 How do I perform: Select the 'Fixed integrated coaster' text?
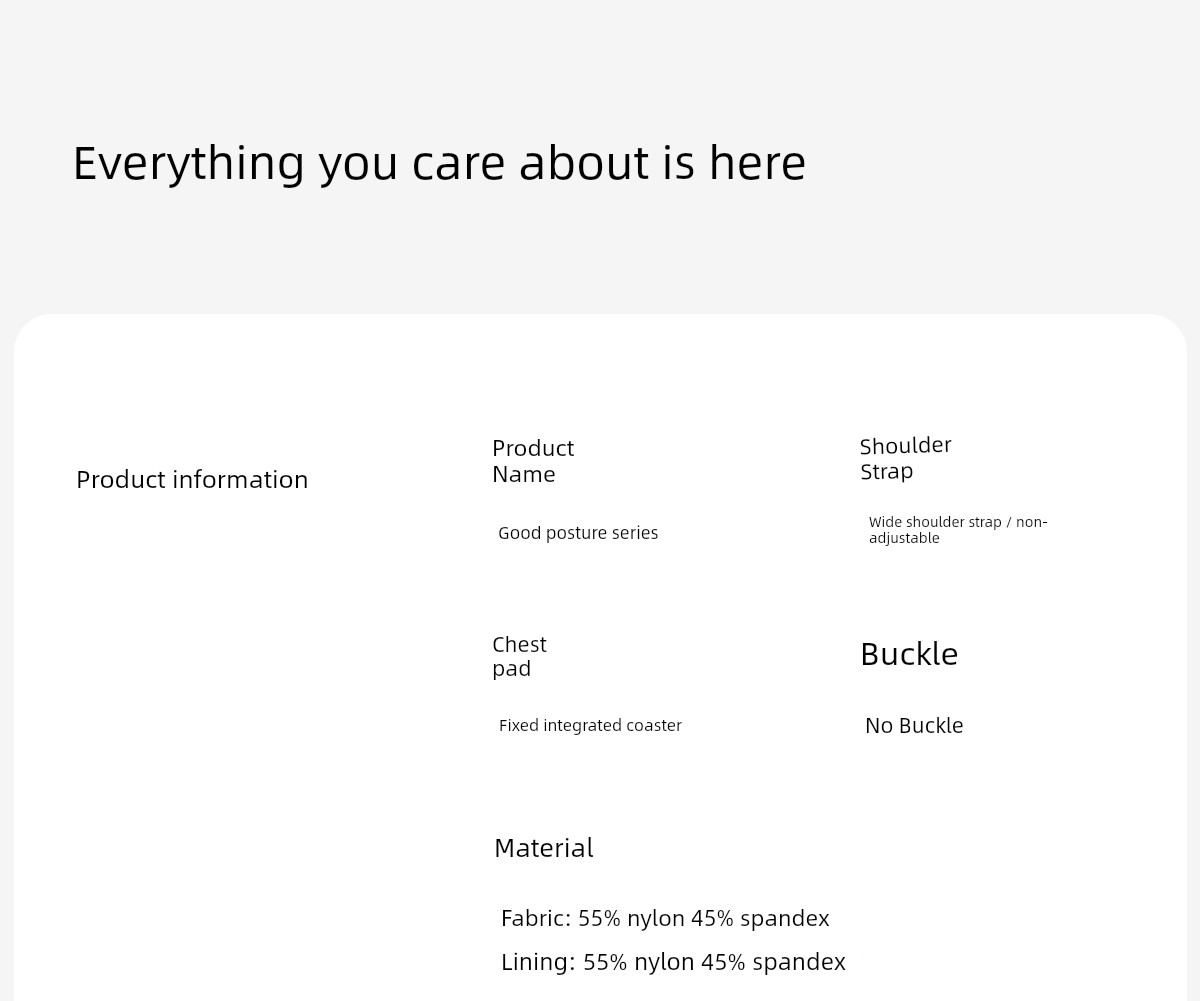point(590,725)
